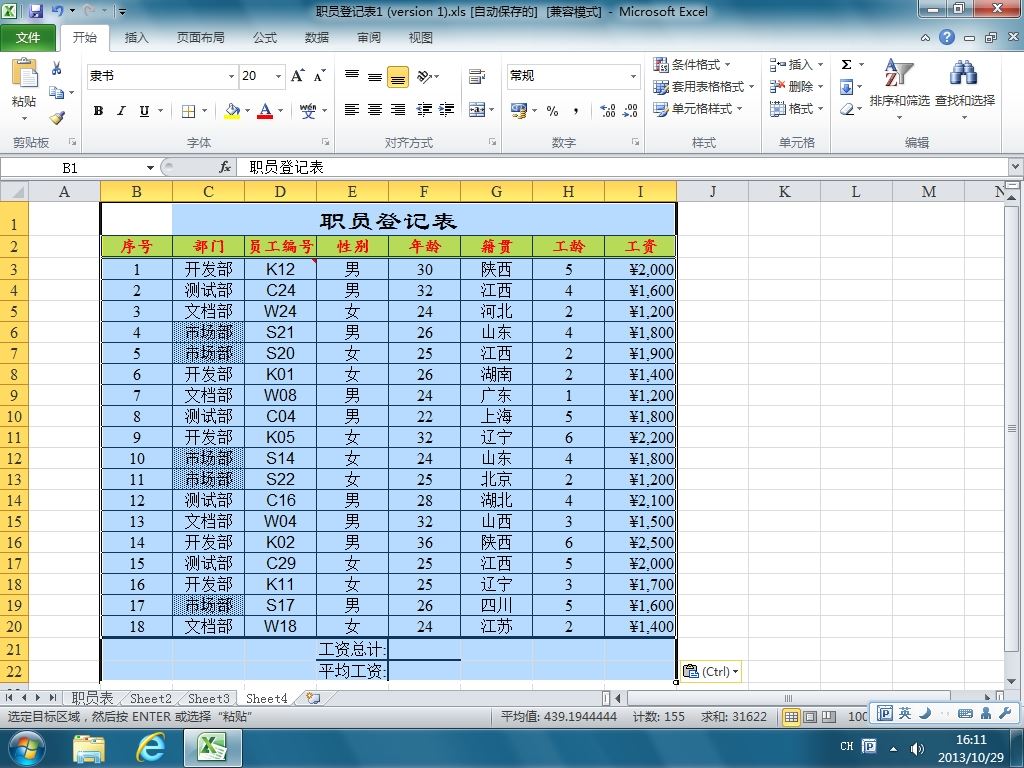The width and height of the screenshot is (1024, 768).
Task: Open the 查找和选择 find and select menu
Action: point(965,89)
